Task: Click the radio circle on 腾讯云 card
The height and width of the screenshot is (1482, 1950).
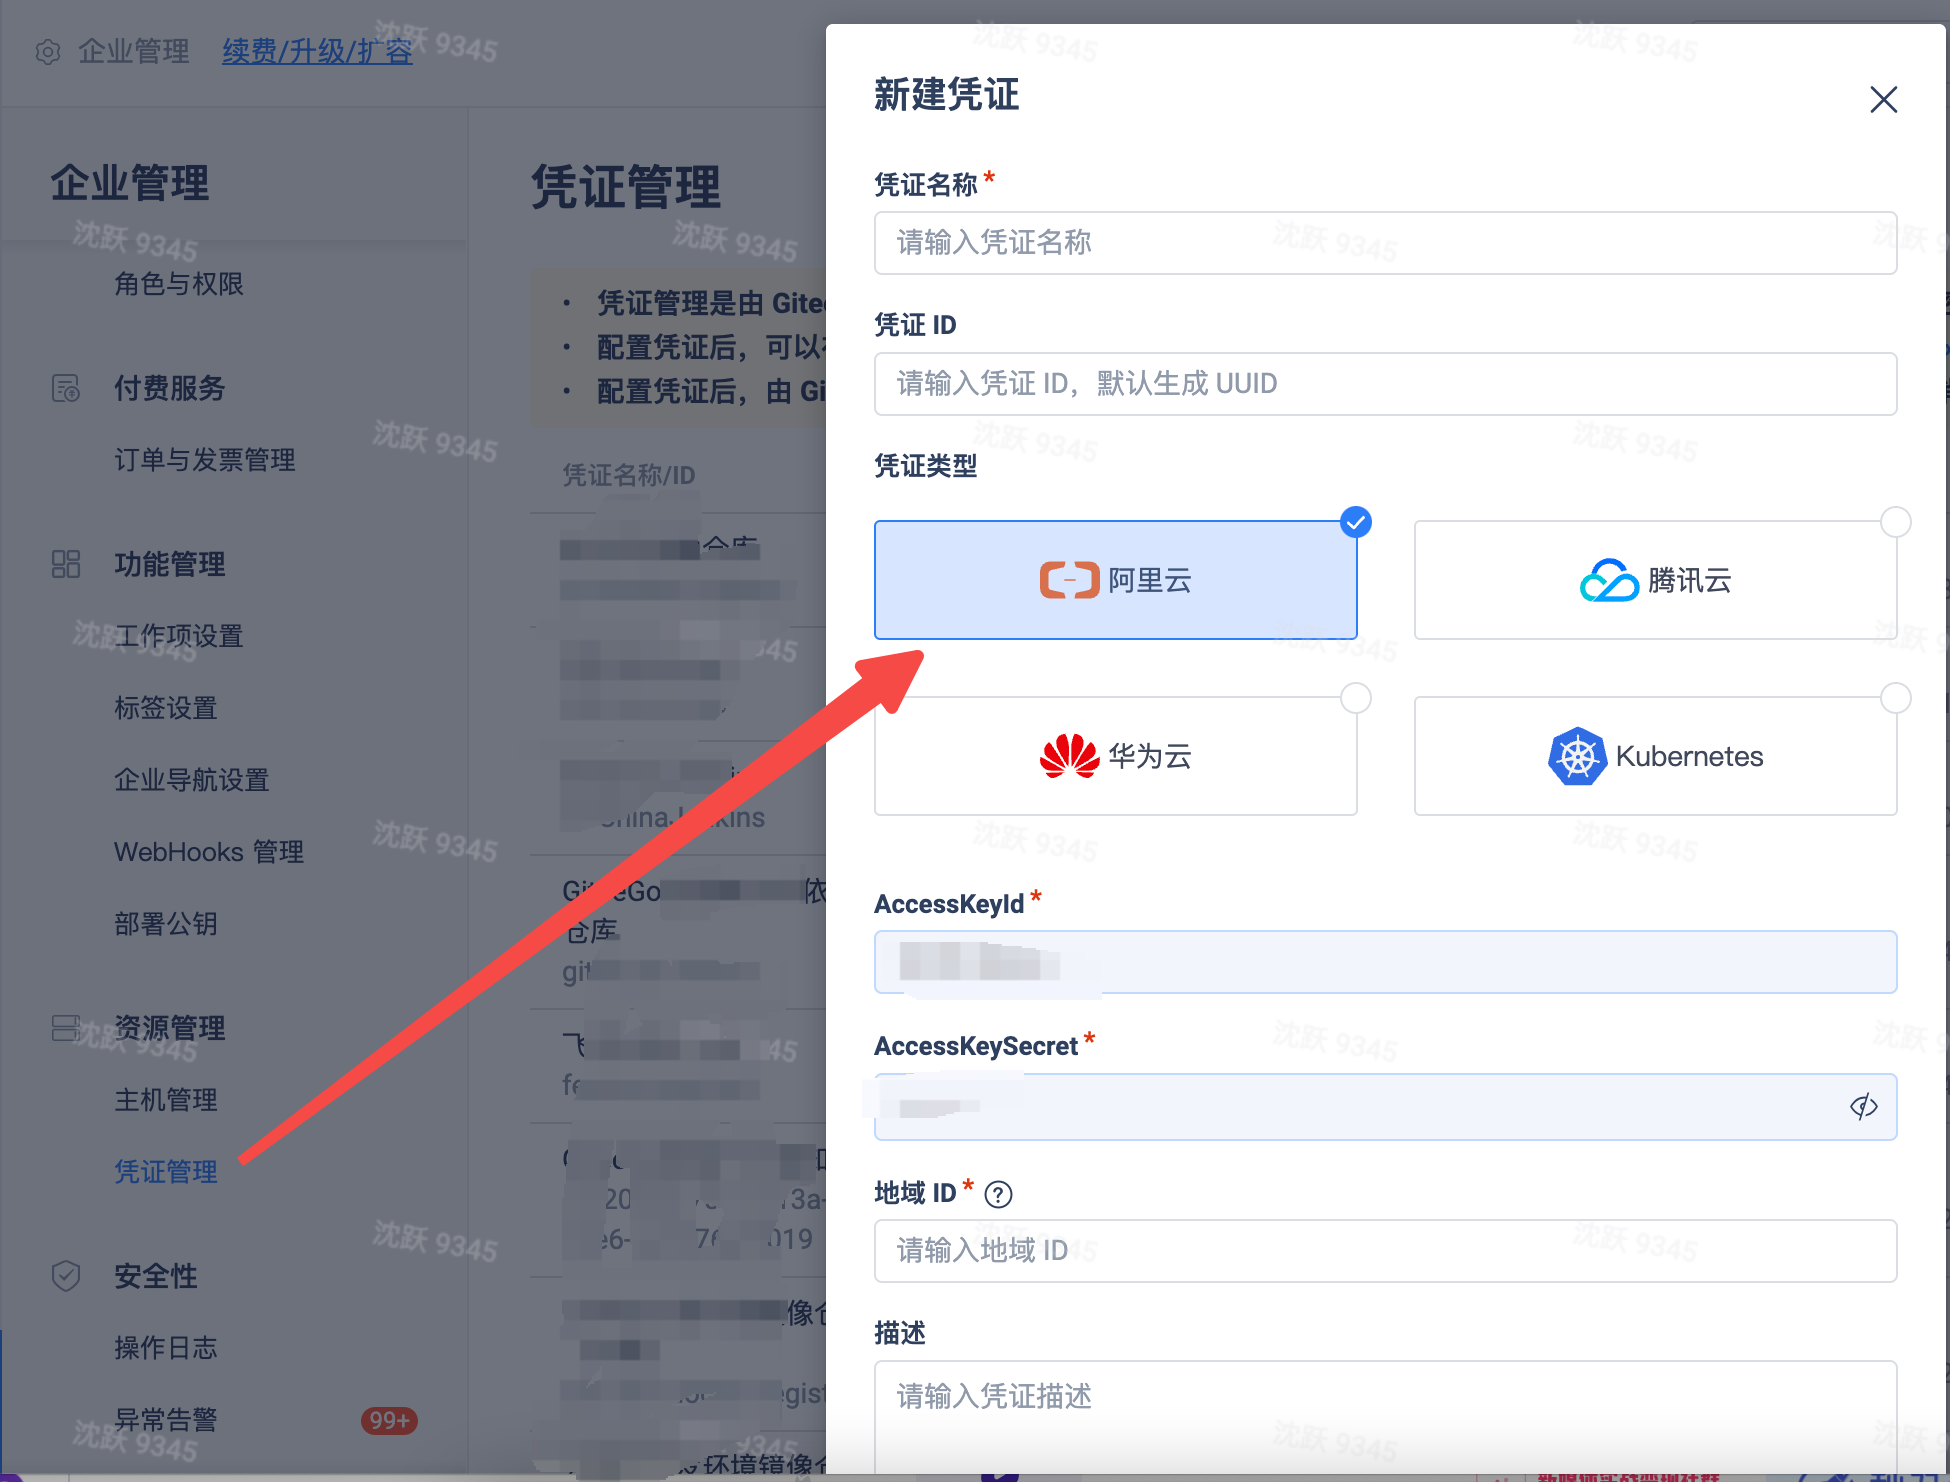Action: point(1895,522)
